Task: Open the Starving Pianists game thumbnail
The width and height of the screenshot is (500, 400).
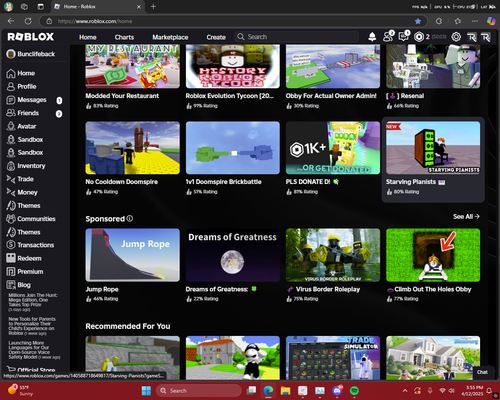Action: tap(433, 148)
